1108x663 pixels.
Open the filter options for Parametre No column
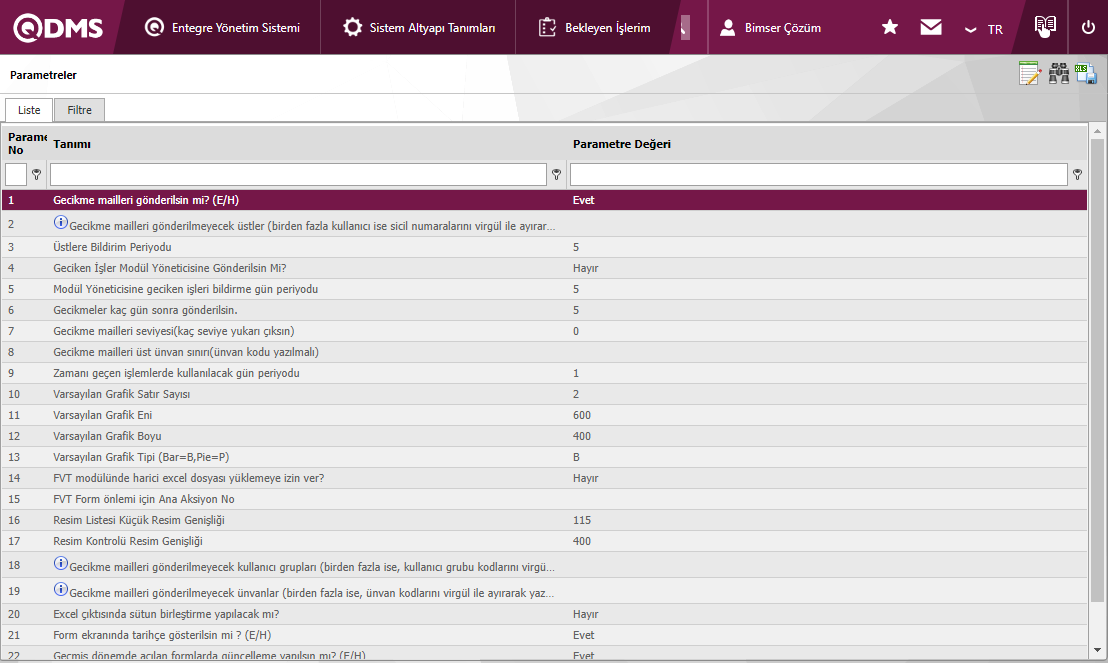(36, 174)
